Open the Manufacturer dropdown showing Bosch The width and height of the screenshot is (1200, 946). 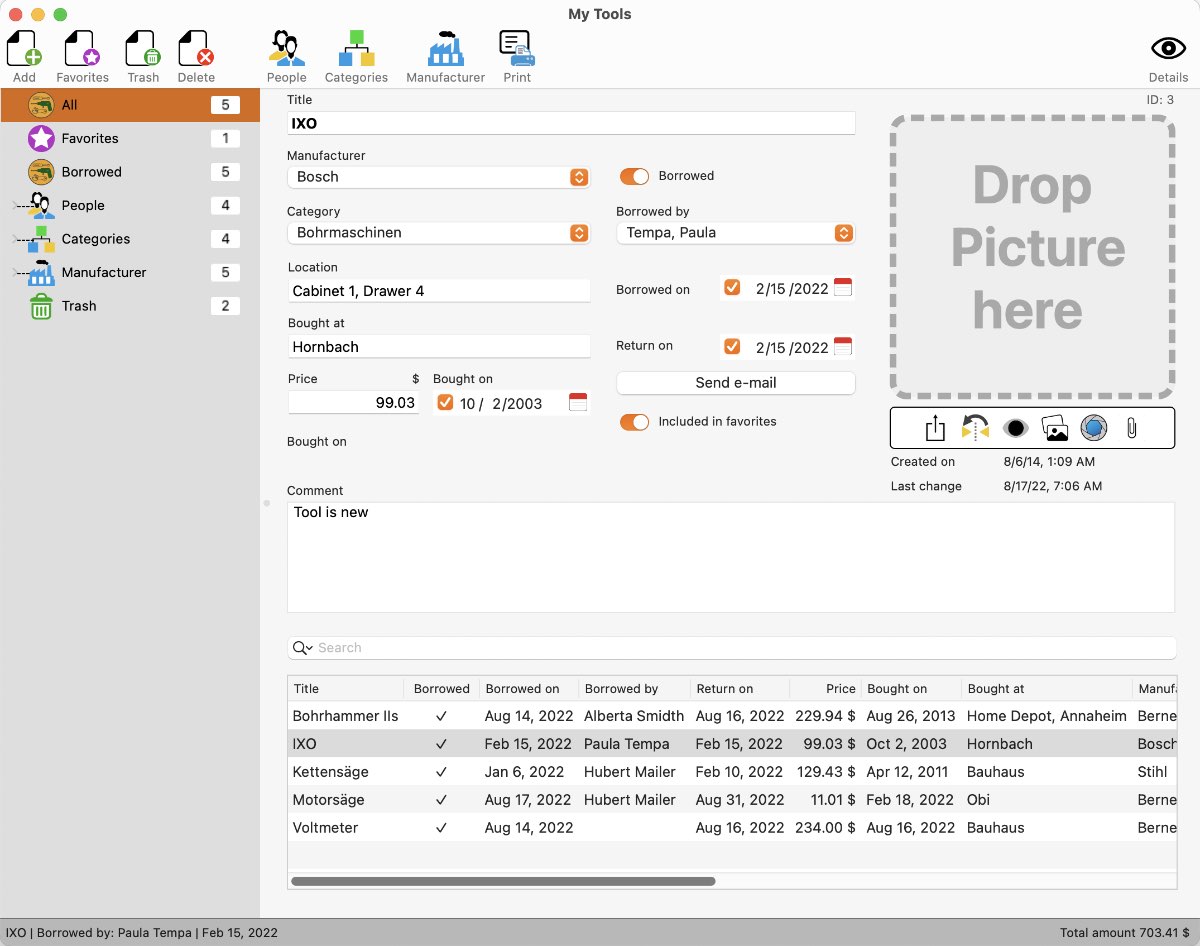tap(439, 177)
